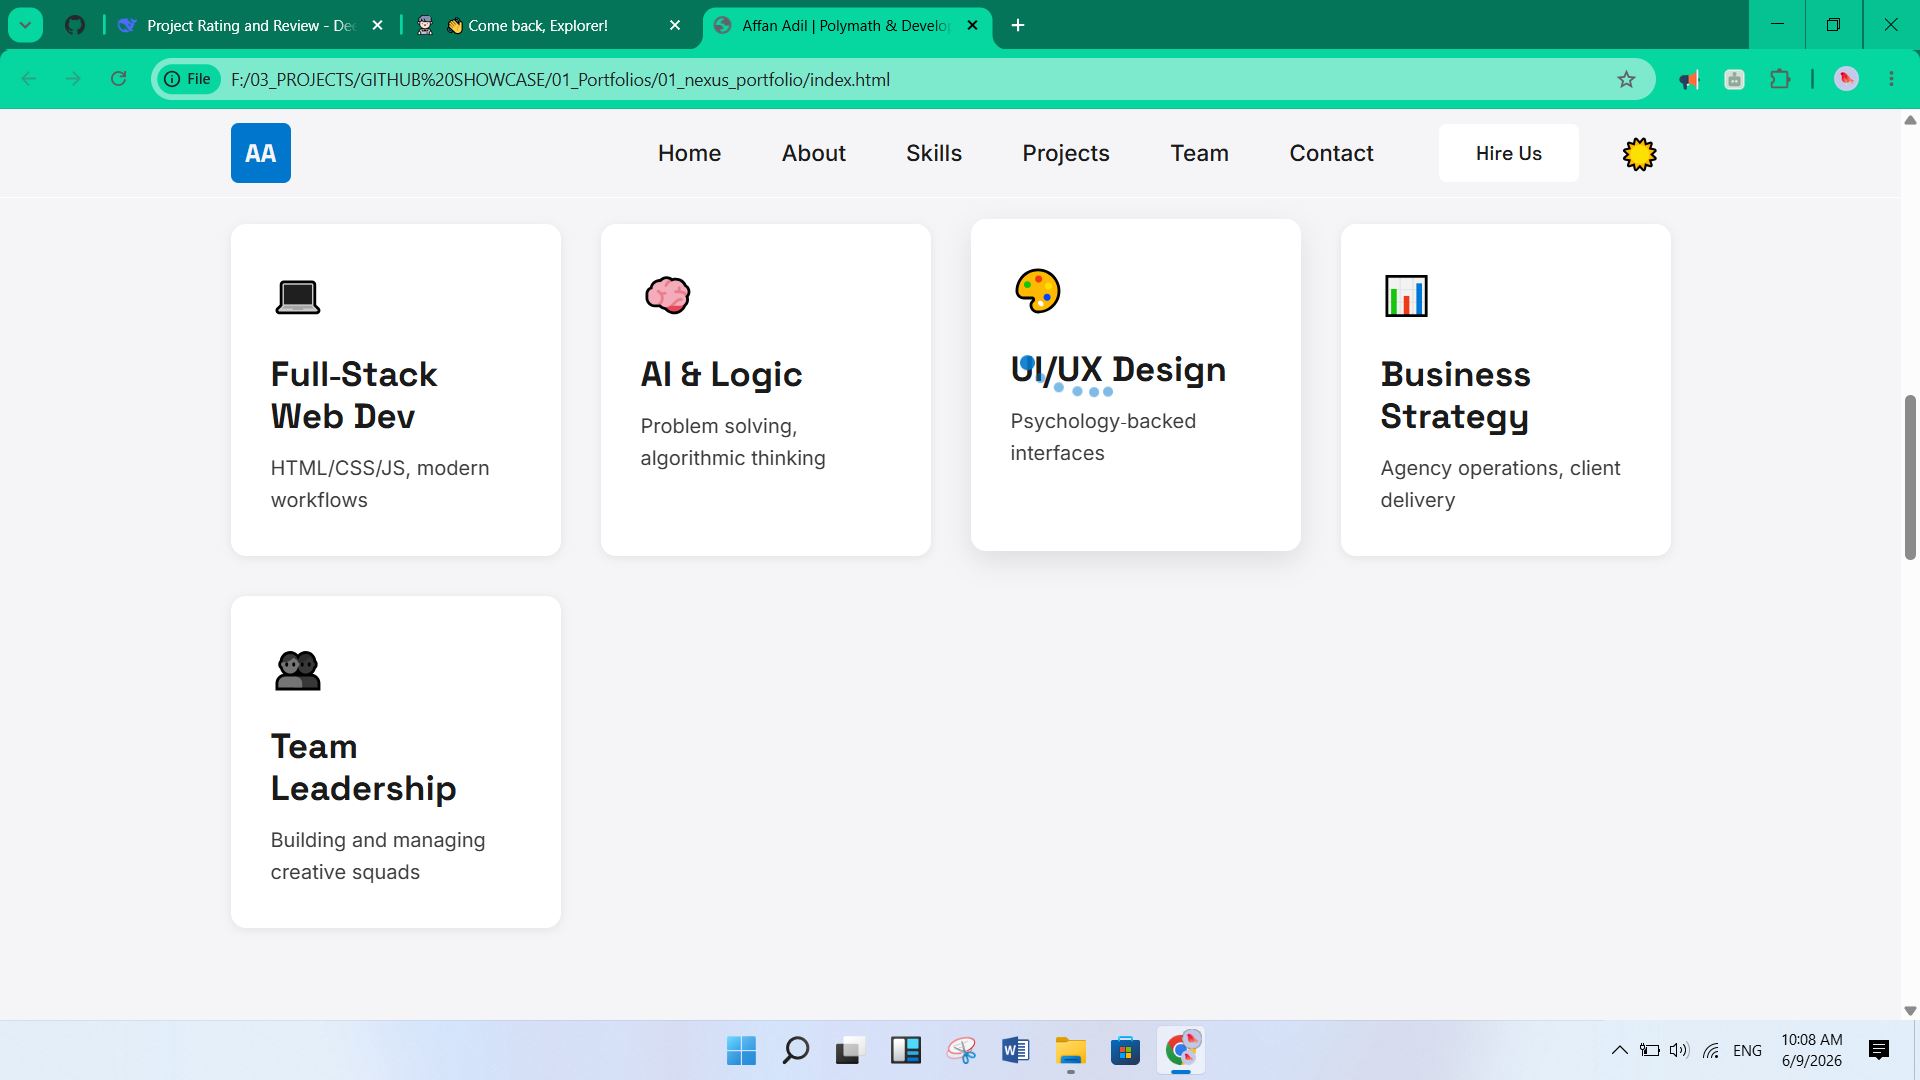The image size is (1920, 1080).
Task: Click the page vertical scrollbar thumb
Action: coord(1909,477)
